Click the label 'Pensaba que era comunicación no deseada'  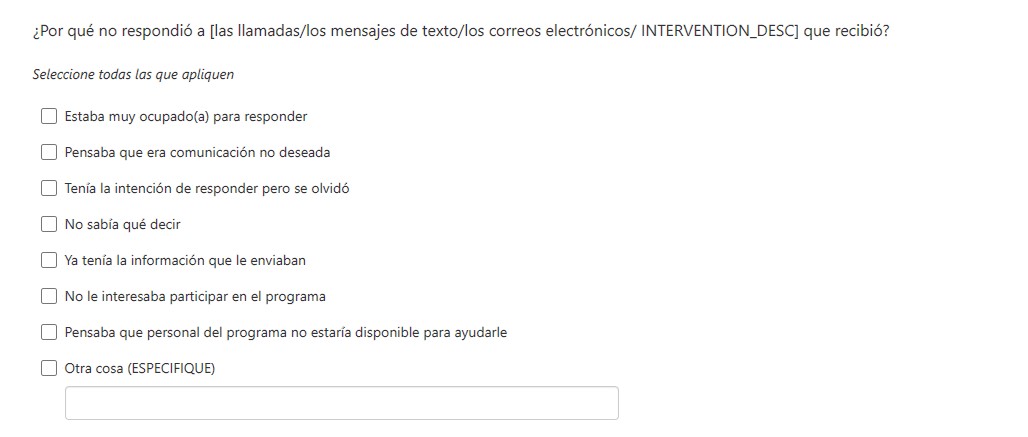coord(197,152)
